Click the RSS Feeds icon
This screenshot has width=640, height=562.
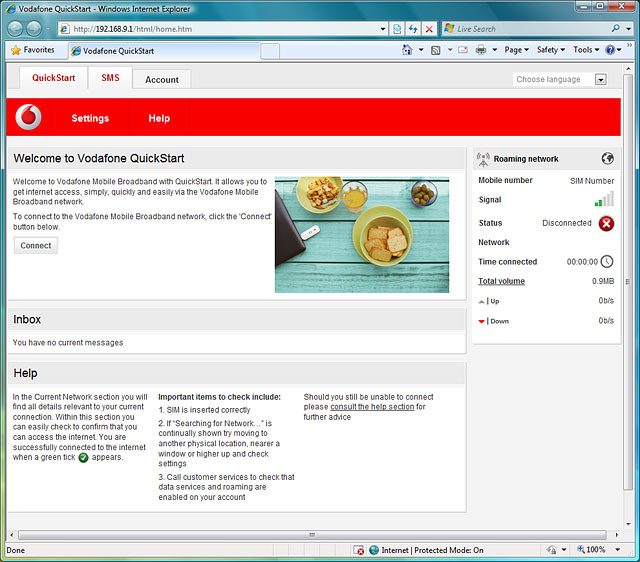click(436, 50)
